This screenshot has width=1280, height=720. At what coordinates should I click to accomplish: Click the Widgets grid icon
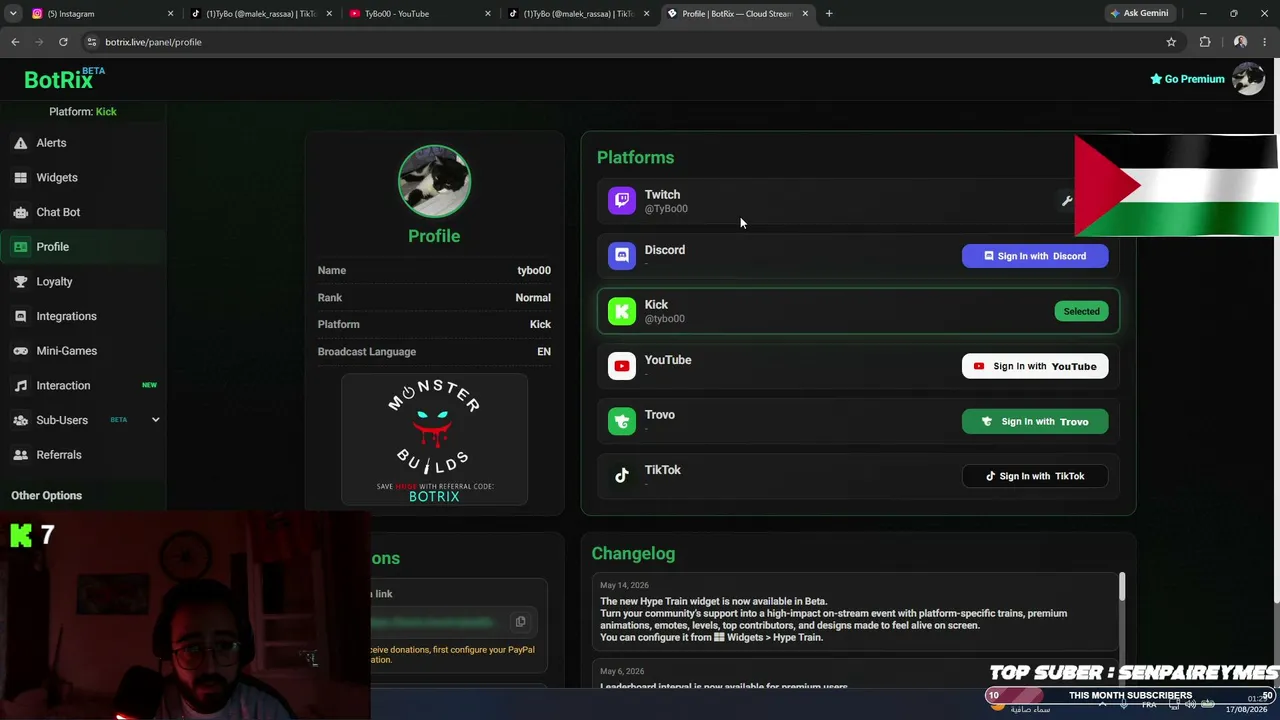[20, 177]
